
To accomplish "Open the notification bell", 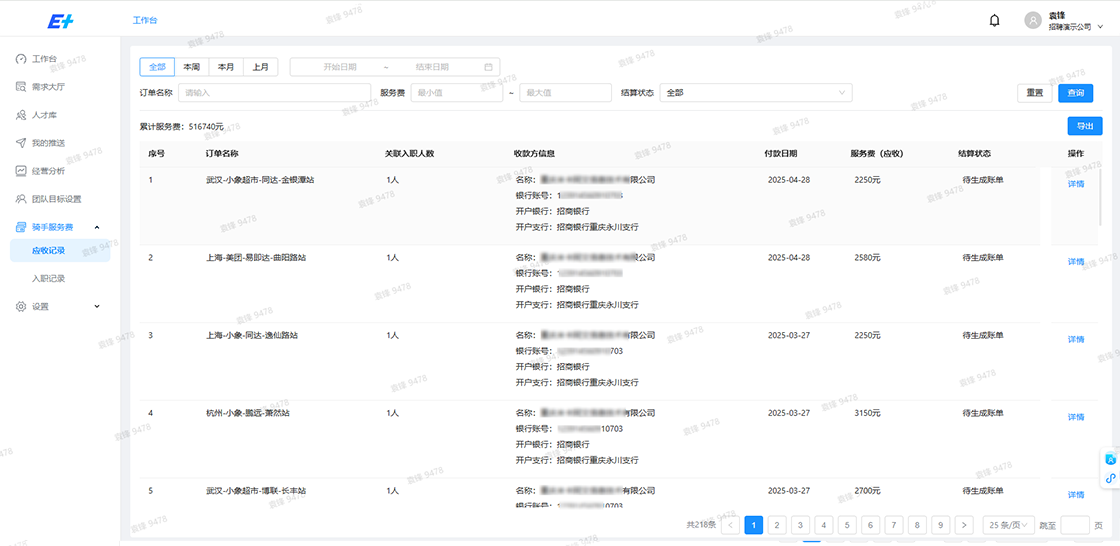I will tap(994, 21).
